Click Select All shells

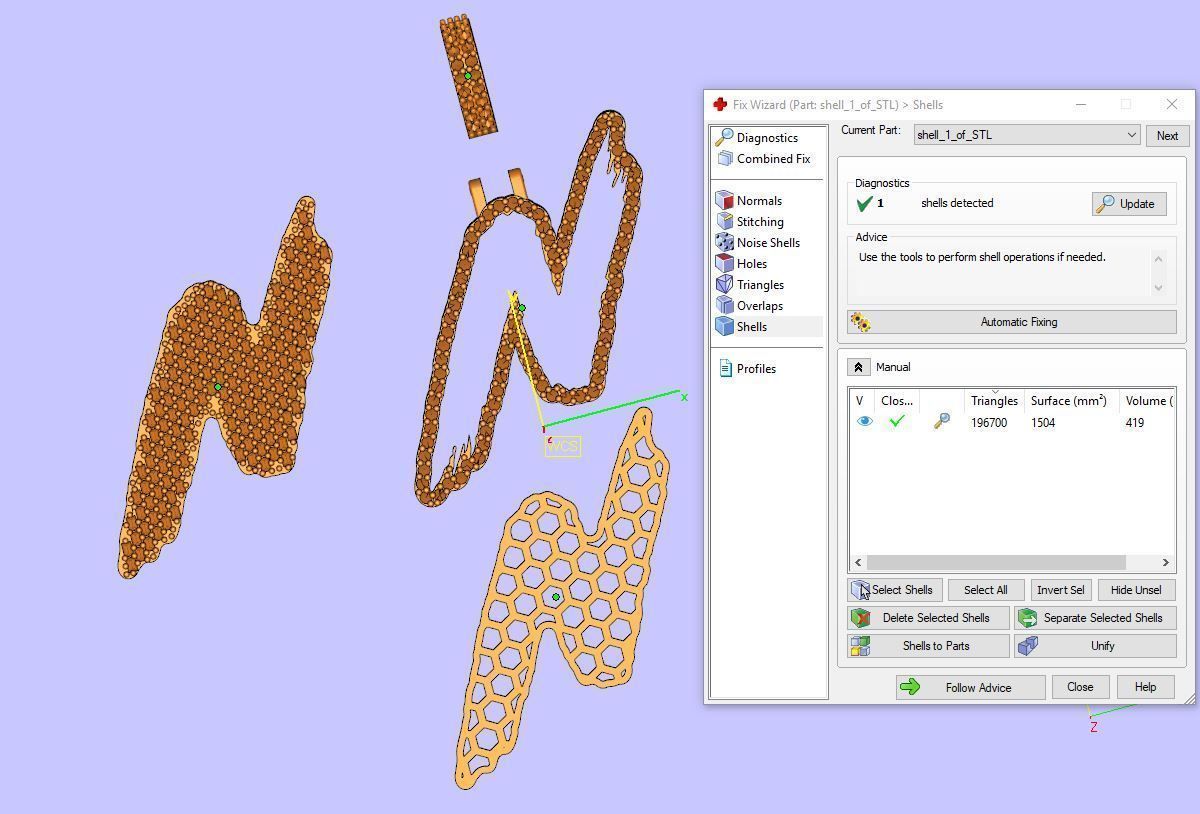(x=985, y=590)
